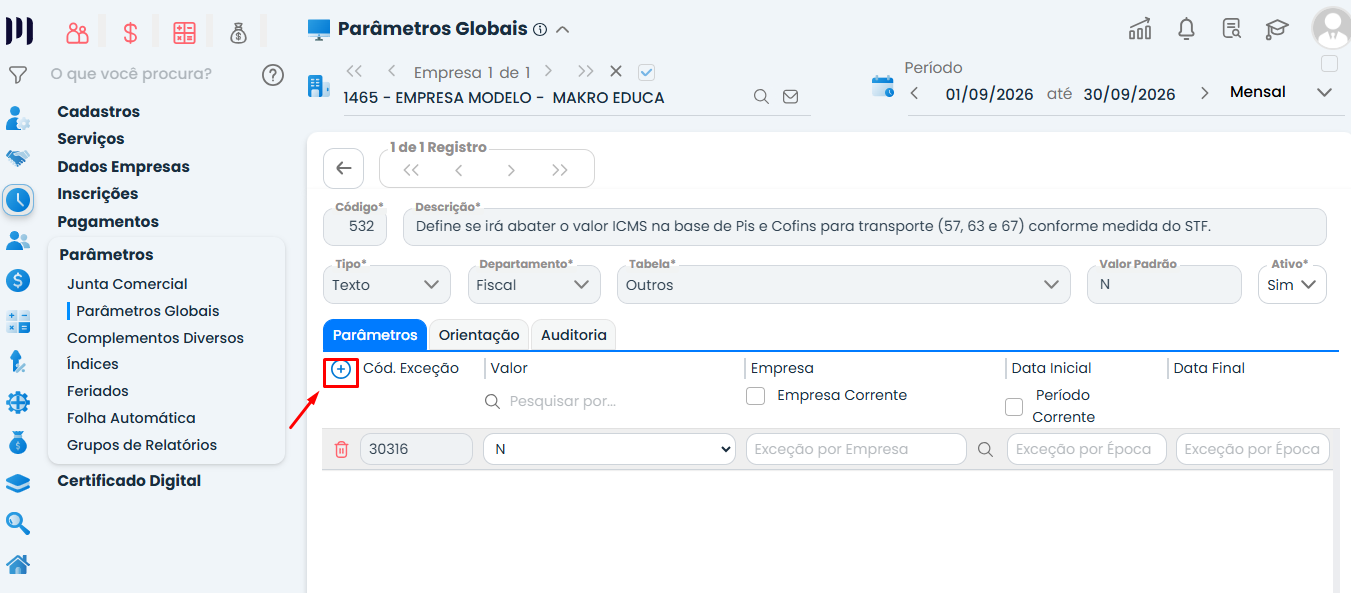This screenshot has width=1351, height=593.
Task: Open the money bag module icon in top toolbar
Action: (x=238, y=33)
